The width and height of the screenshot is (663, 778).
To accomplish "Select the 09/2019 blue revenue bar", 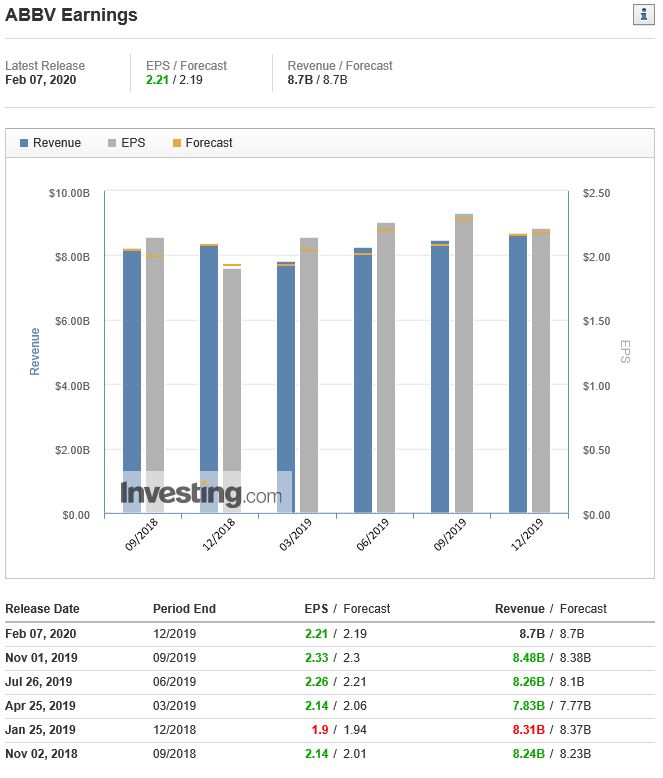I will click(440, 377).
